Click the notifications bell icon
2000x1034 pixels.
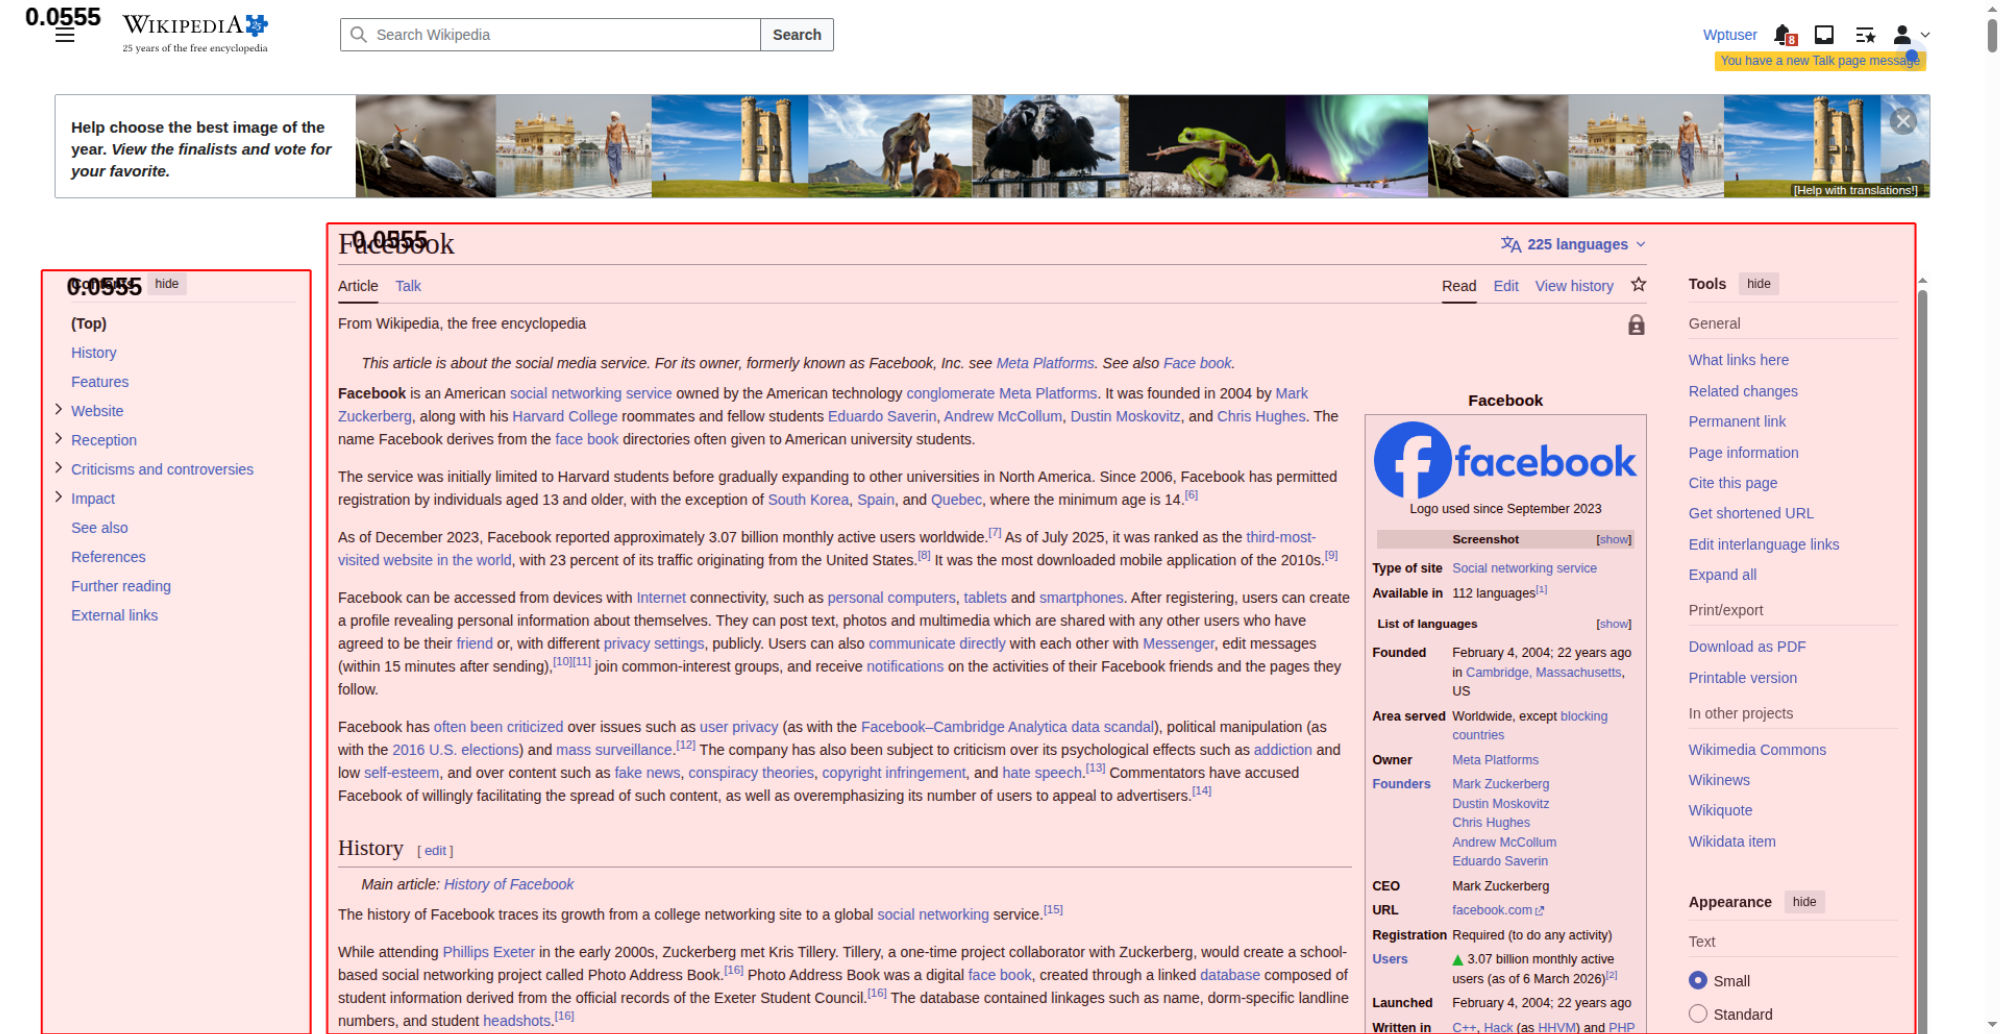pos(1783,35)
